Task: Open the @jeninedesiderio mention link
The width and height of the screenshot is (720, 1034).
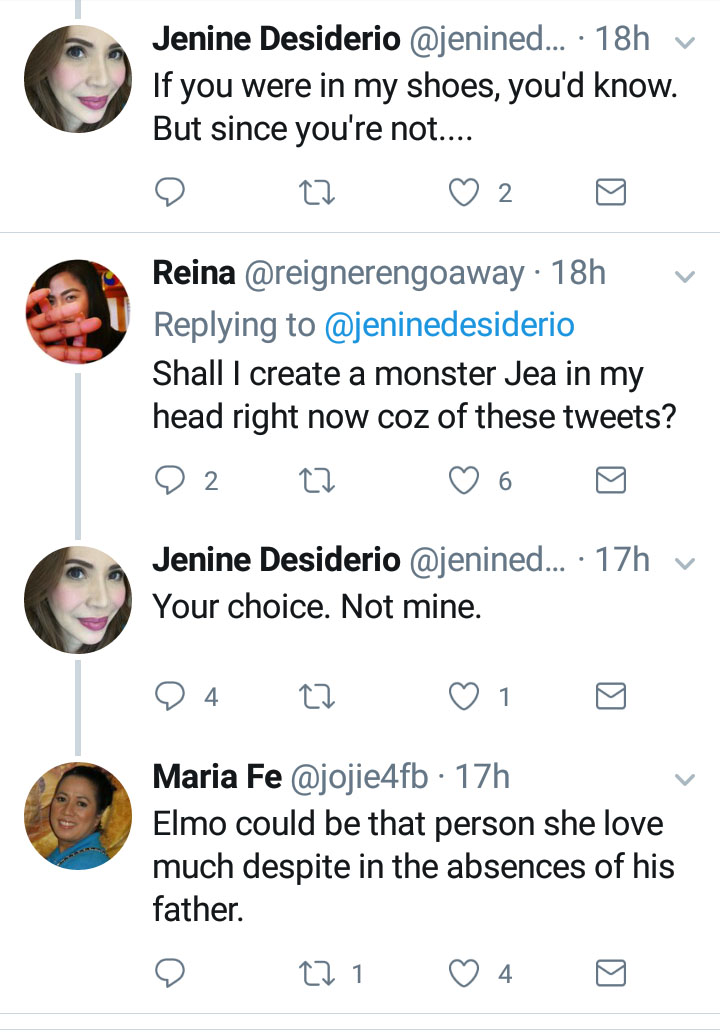Action: [450, 325]
